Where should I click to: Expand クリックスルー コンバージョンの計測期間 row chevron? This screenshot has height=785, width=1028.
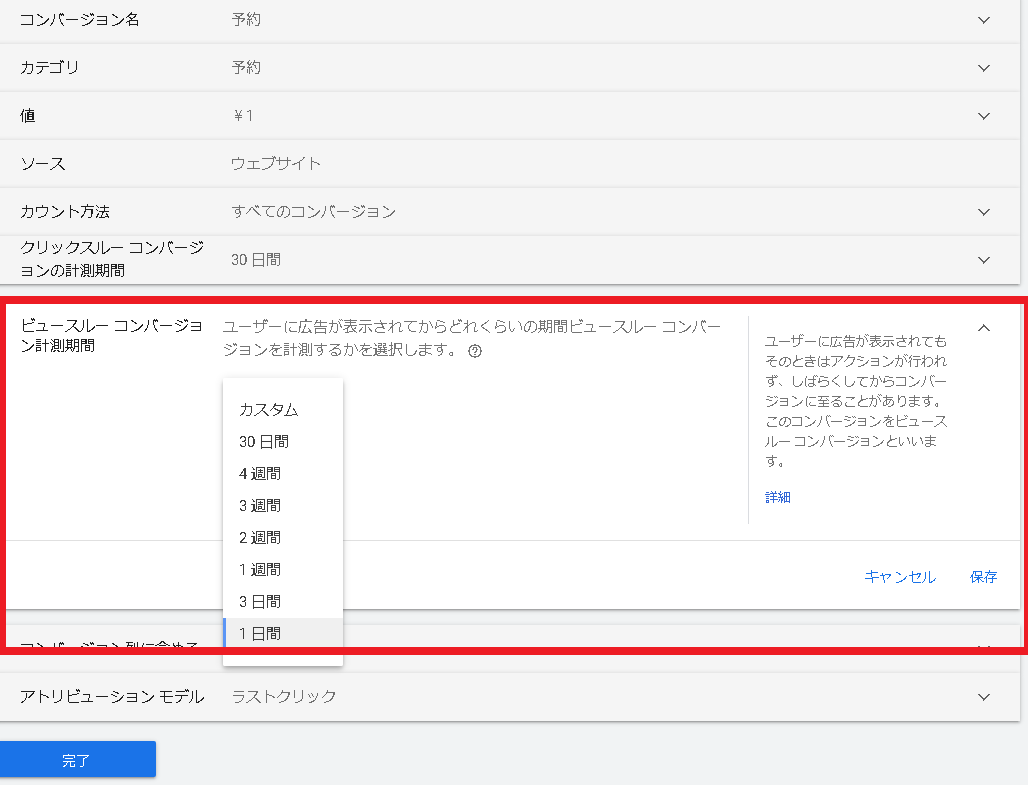pyautogui.click(x=983, y=260)
